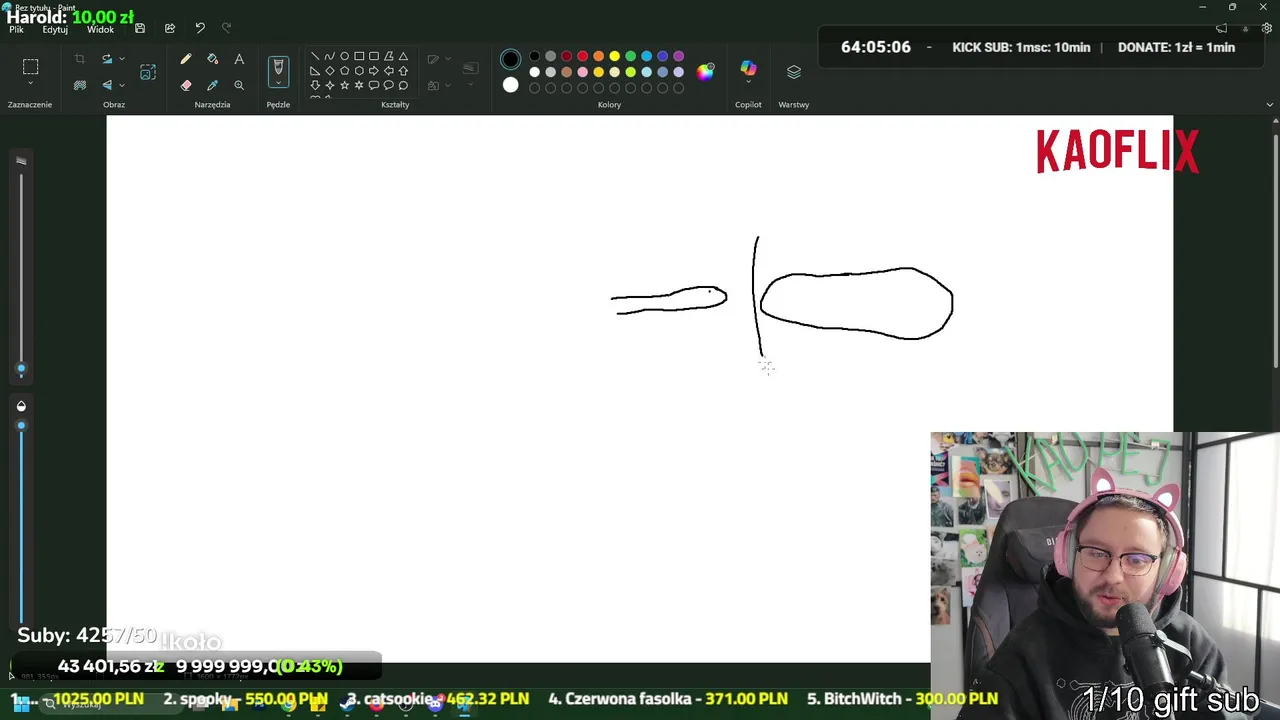Screen dimensions: 1280x720
Task: Select the Hexagon shape
Action: tap(359, 71)
